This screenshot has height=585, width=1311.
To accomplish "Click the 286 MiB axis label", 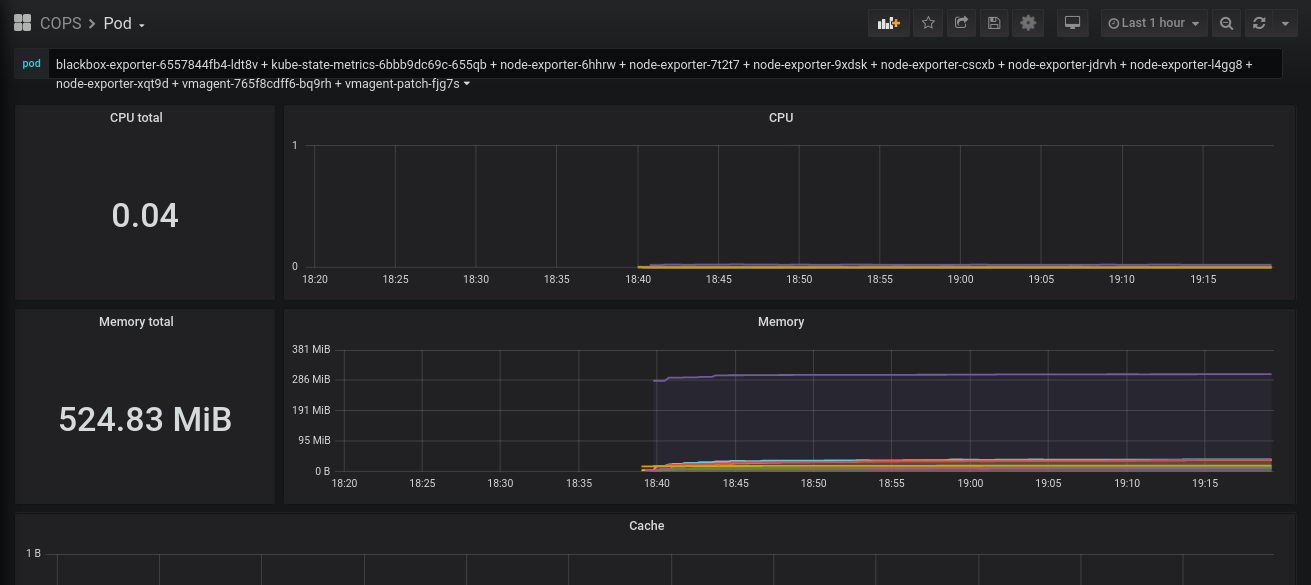I will 311,380.
